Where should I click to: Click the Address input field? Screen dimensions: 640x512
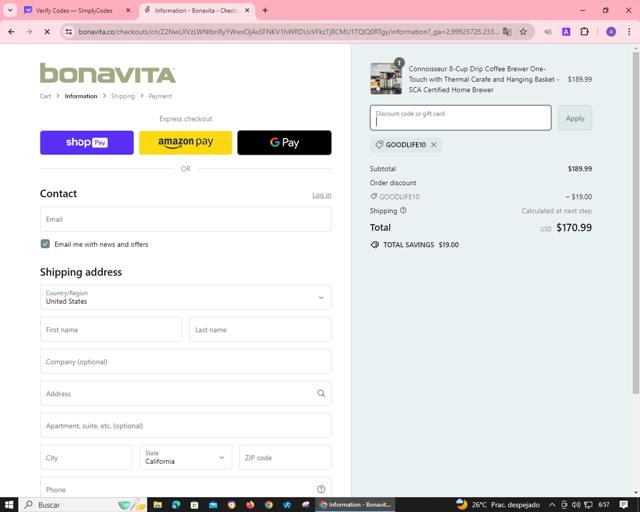pyautogui.click(x=186, y=394)
